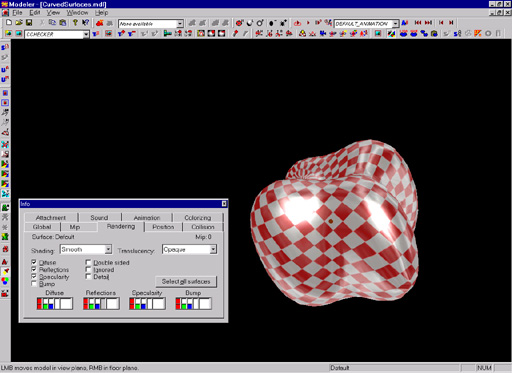This screenshot has width=512, height=373.
Task: Step to next frame arrow icon
Action: 451,23
